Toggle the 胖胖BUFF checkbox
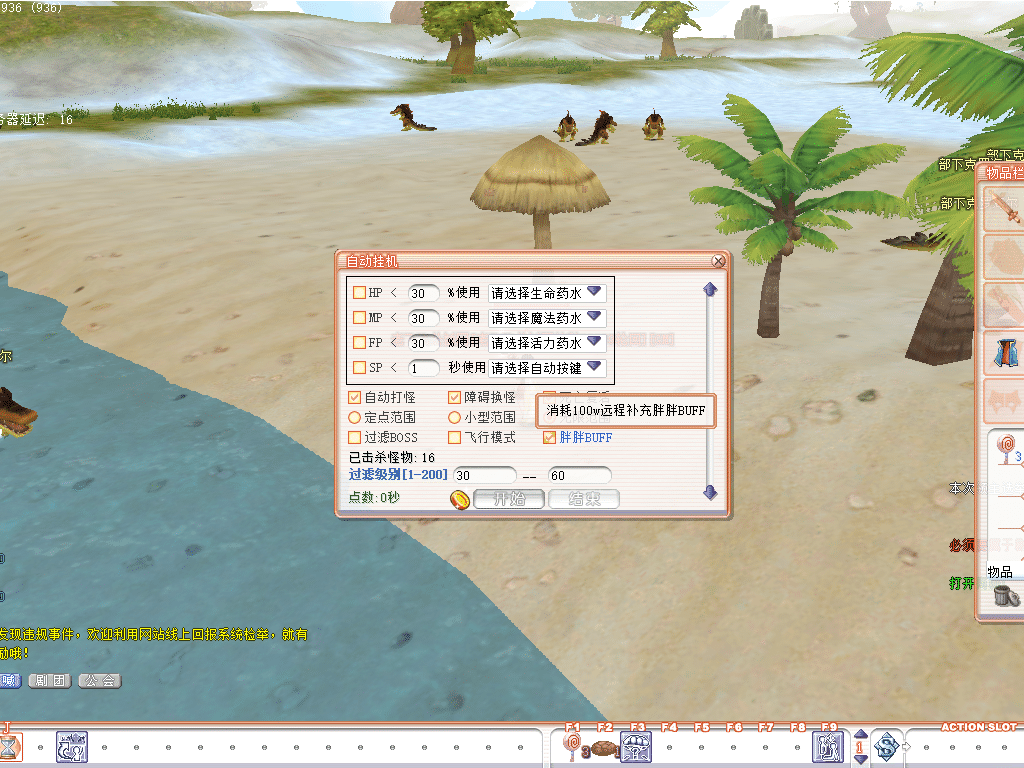The height and width of the screenshot is (768, 1024). coord(549,437)
